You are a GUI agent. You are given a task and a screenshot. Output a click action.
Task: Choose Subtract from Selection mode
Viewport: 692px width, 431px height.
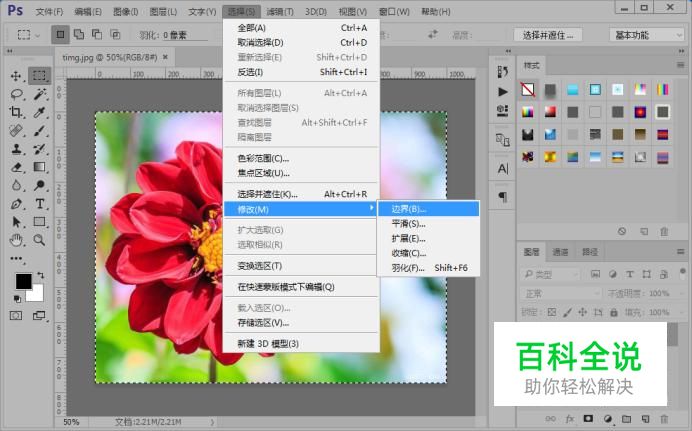97,34
